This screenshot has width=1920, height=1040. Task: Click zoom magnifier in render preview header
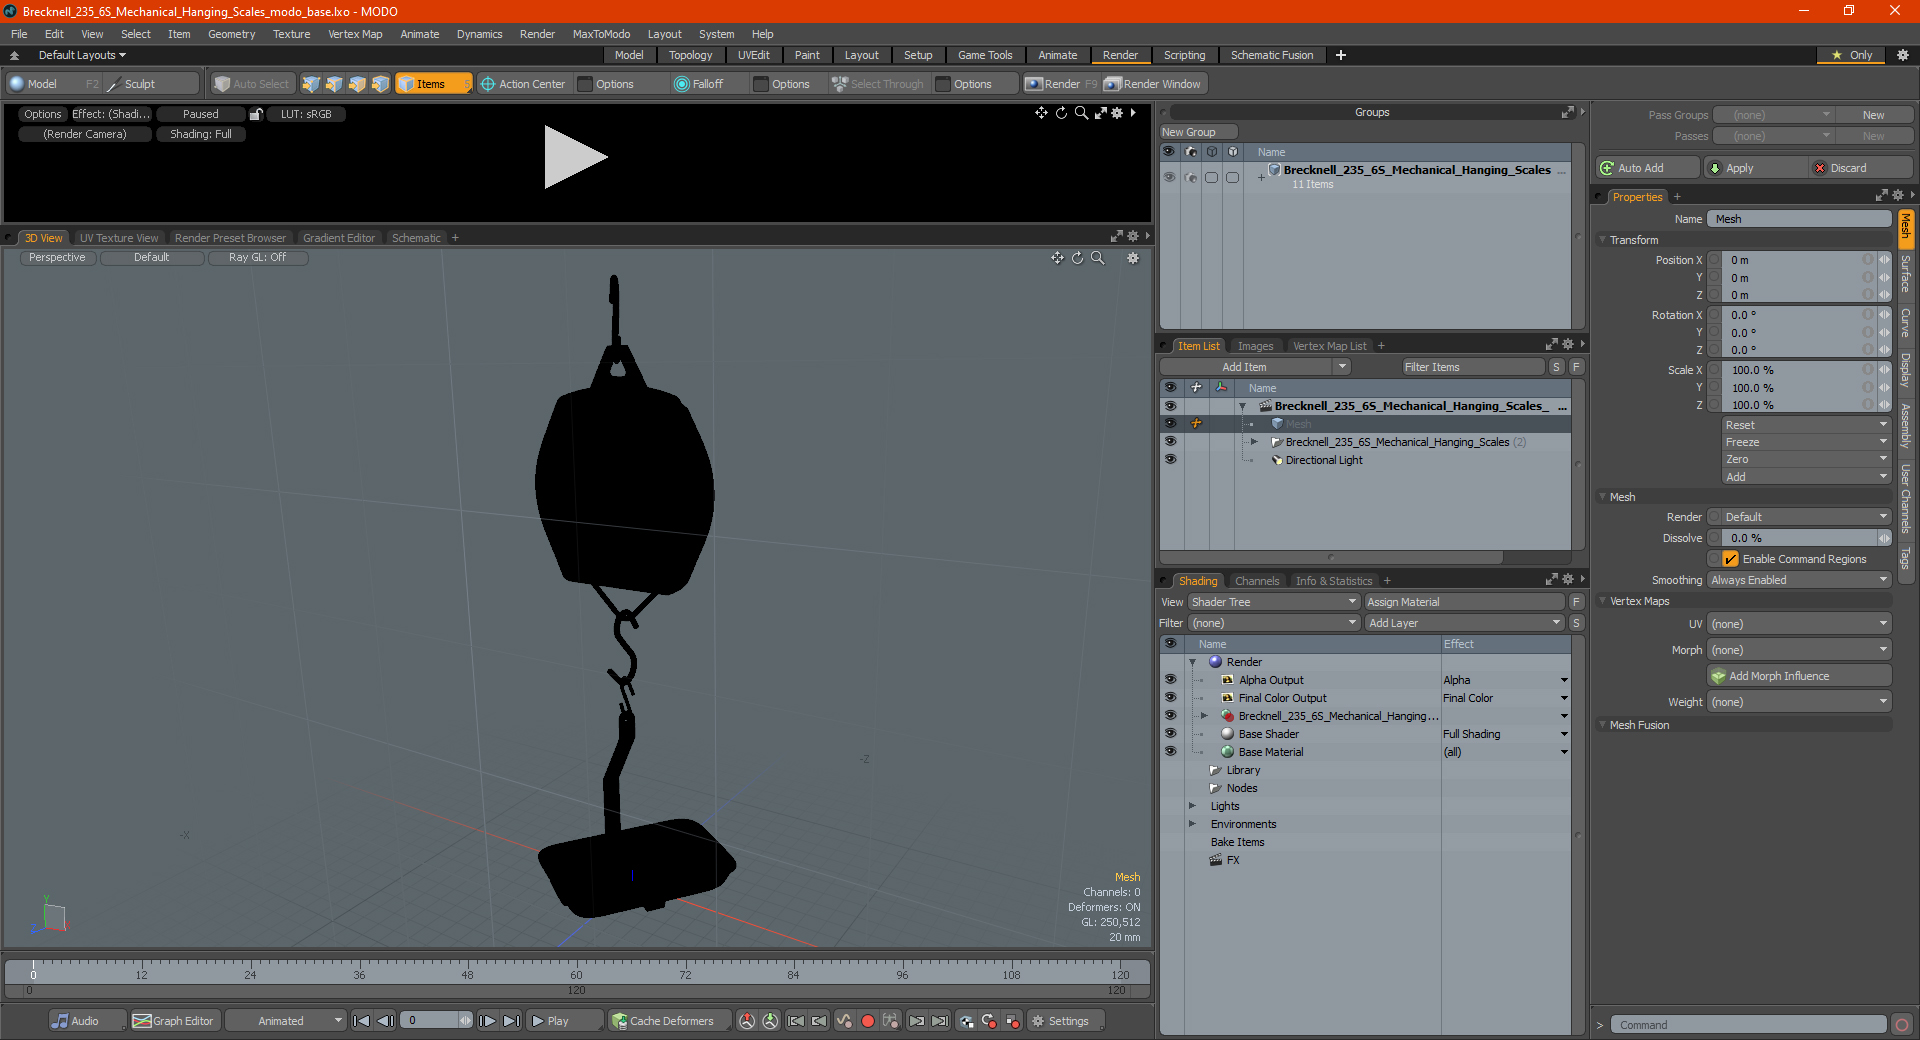click(x=1081, y=113)
